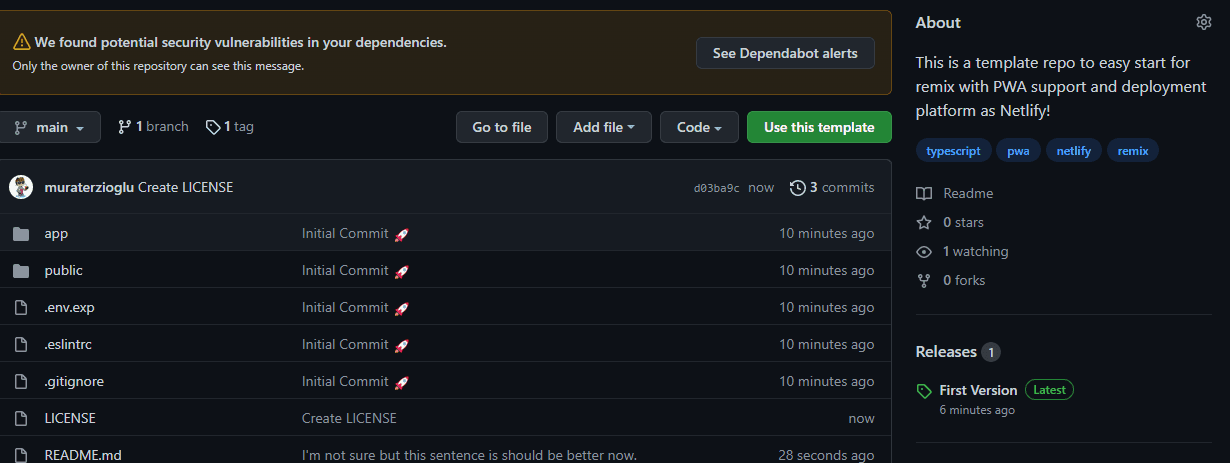
Task: Open the d03ba9c commit hash link
Action: 717,188
